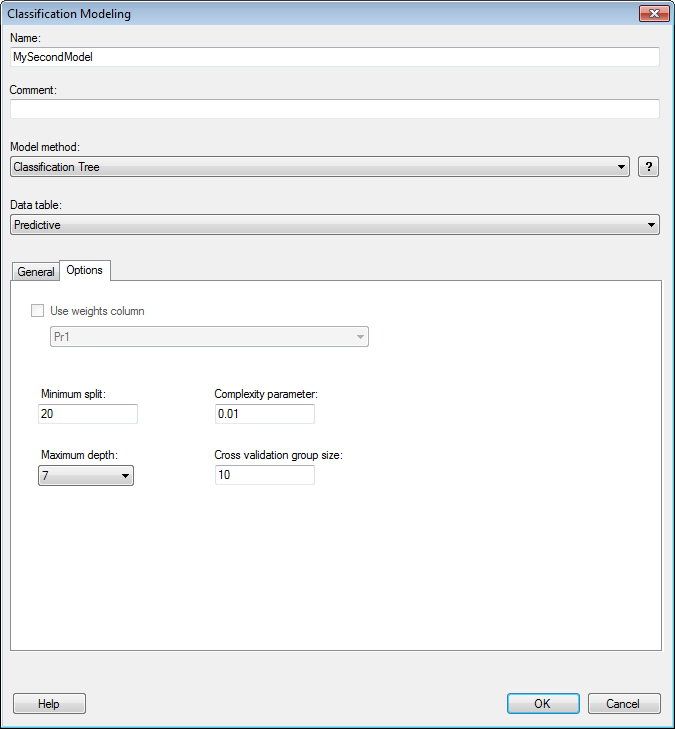Switch to the General tab
This screenshot has width=675, height=729.
click(x=35, y=272)
